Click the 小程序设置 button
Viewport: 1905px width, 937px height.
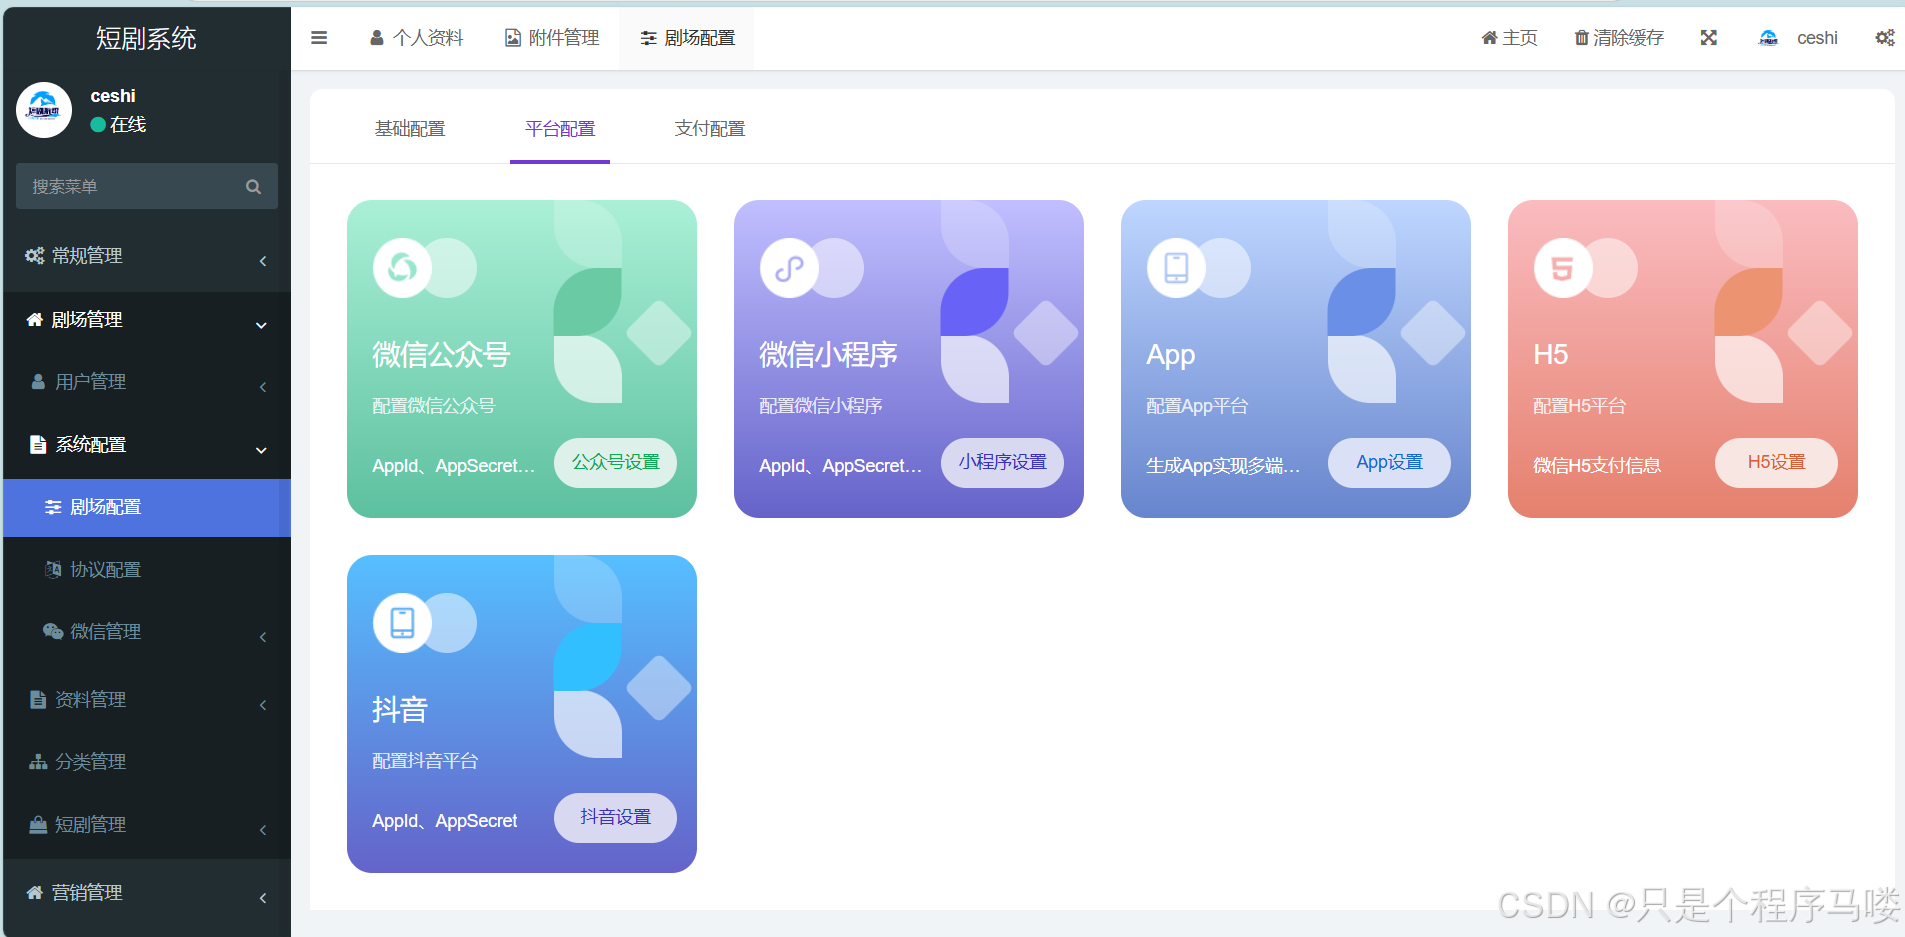coord(1002,463)
